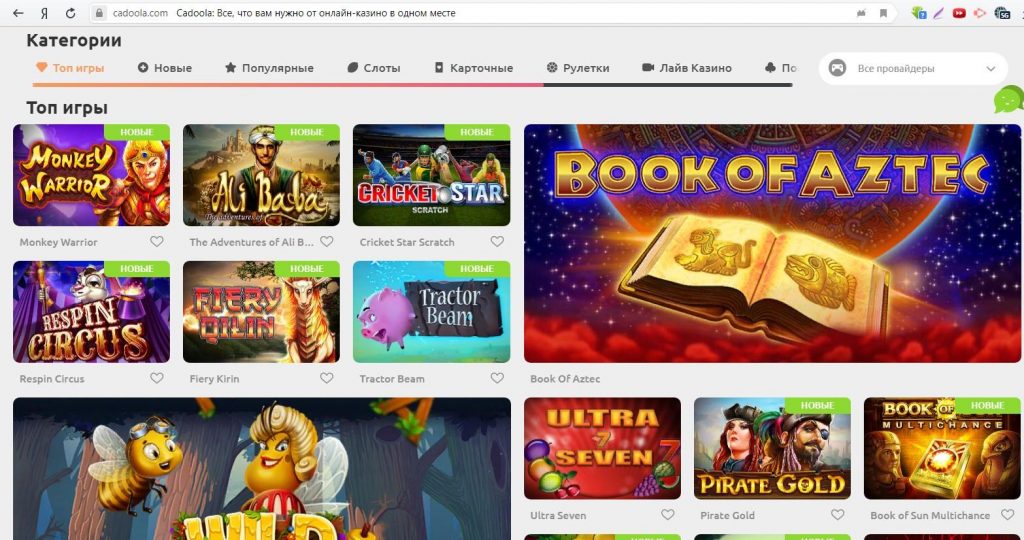The height and width of the screenshot is (540, 1024).
Task: Click the Yandex home icon
Action: [44, 12]
